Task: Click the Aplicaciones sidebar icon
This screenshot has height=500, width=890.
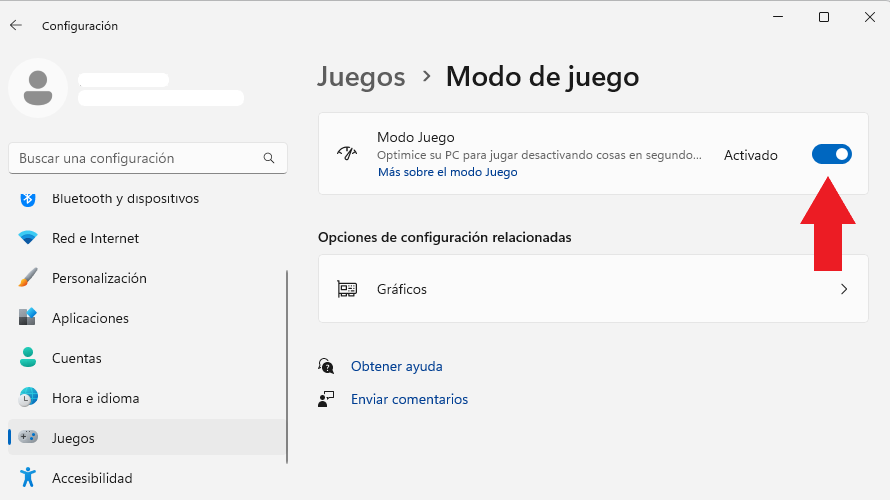Action: click(x=28, y=317)
